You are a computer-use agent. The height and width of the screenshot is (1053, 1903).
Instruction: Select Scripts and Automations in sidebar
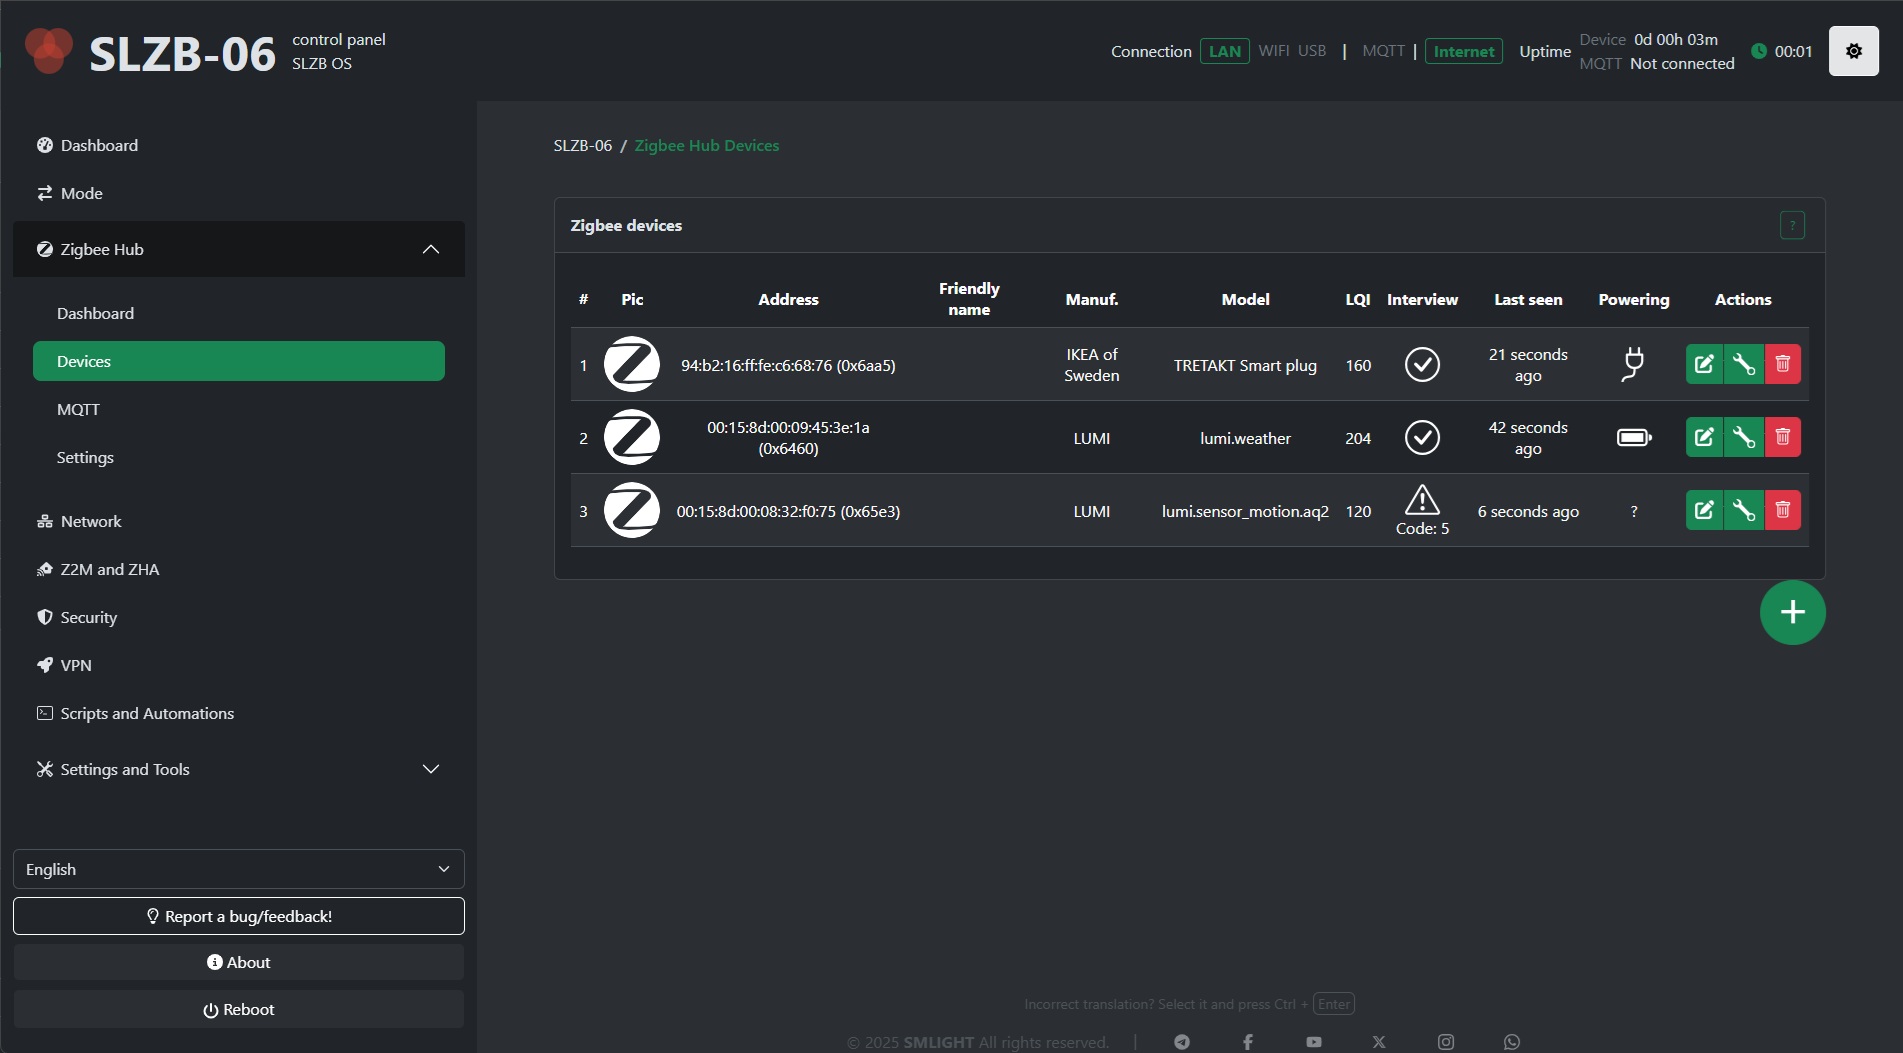(147, 713)
